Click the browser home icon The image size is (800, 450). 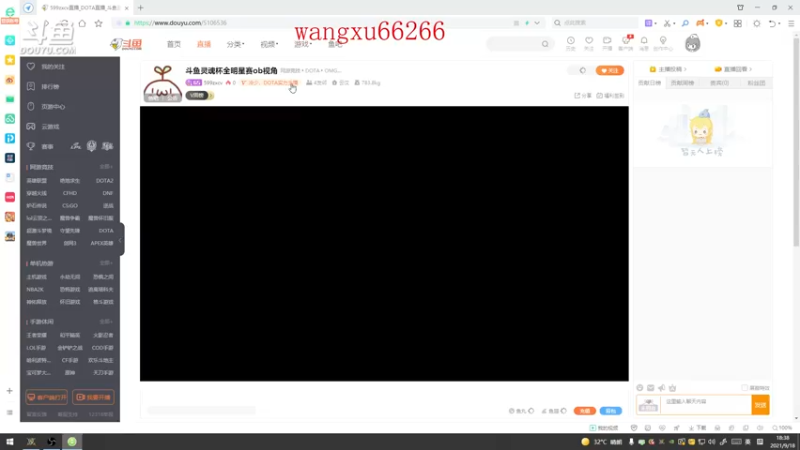click(x=82, y=23)
